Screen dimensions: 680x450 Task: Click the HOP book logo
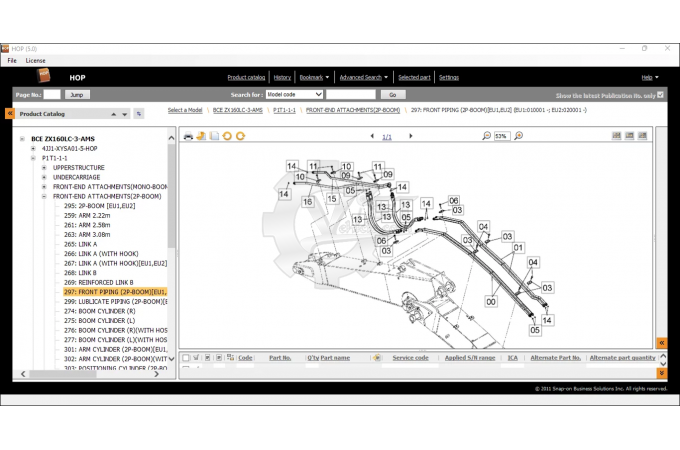click(44, 76)
